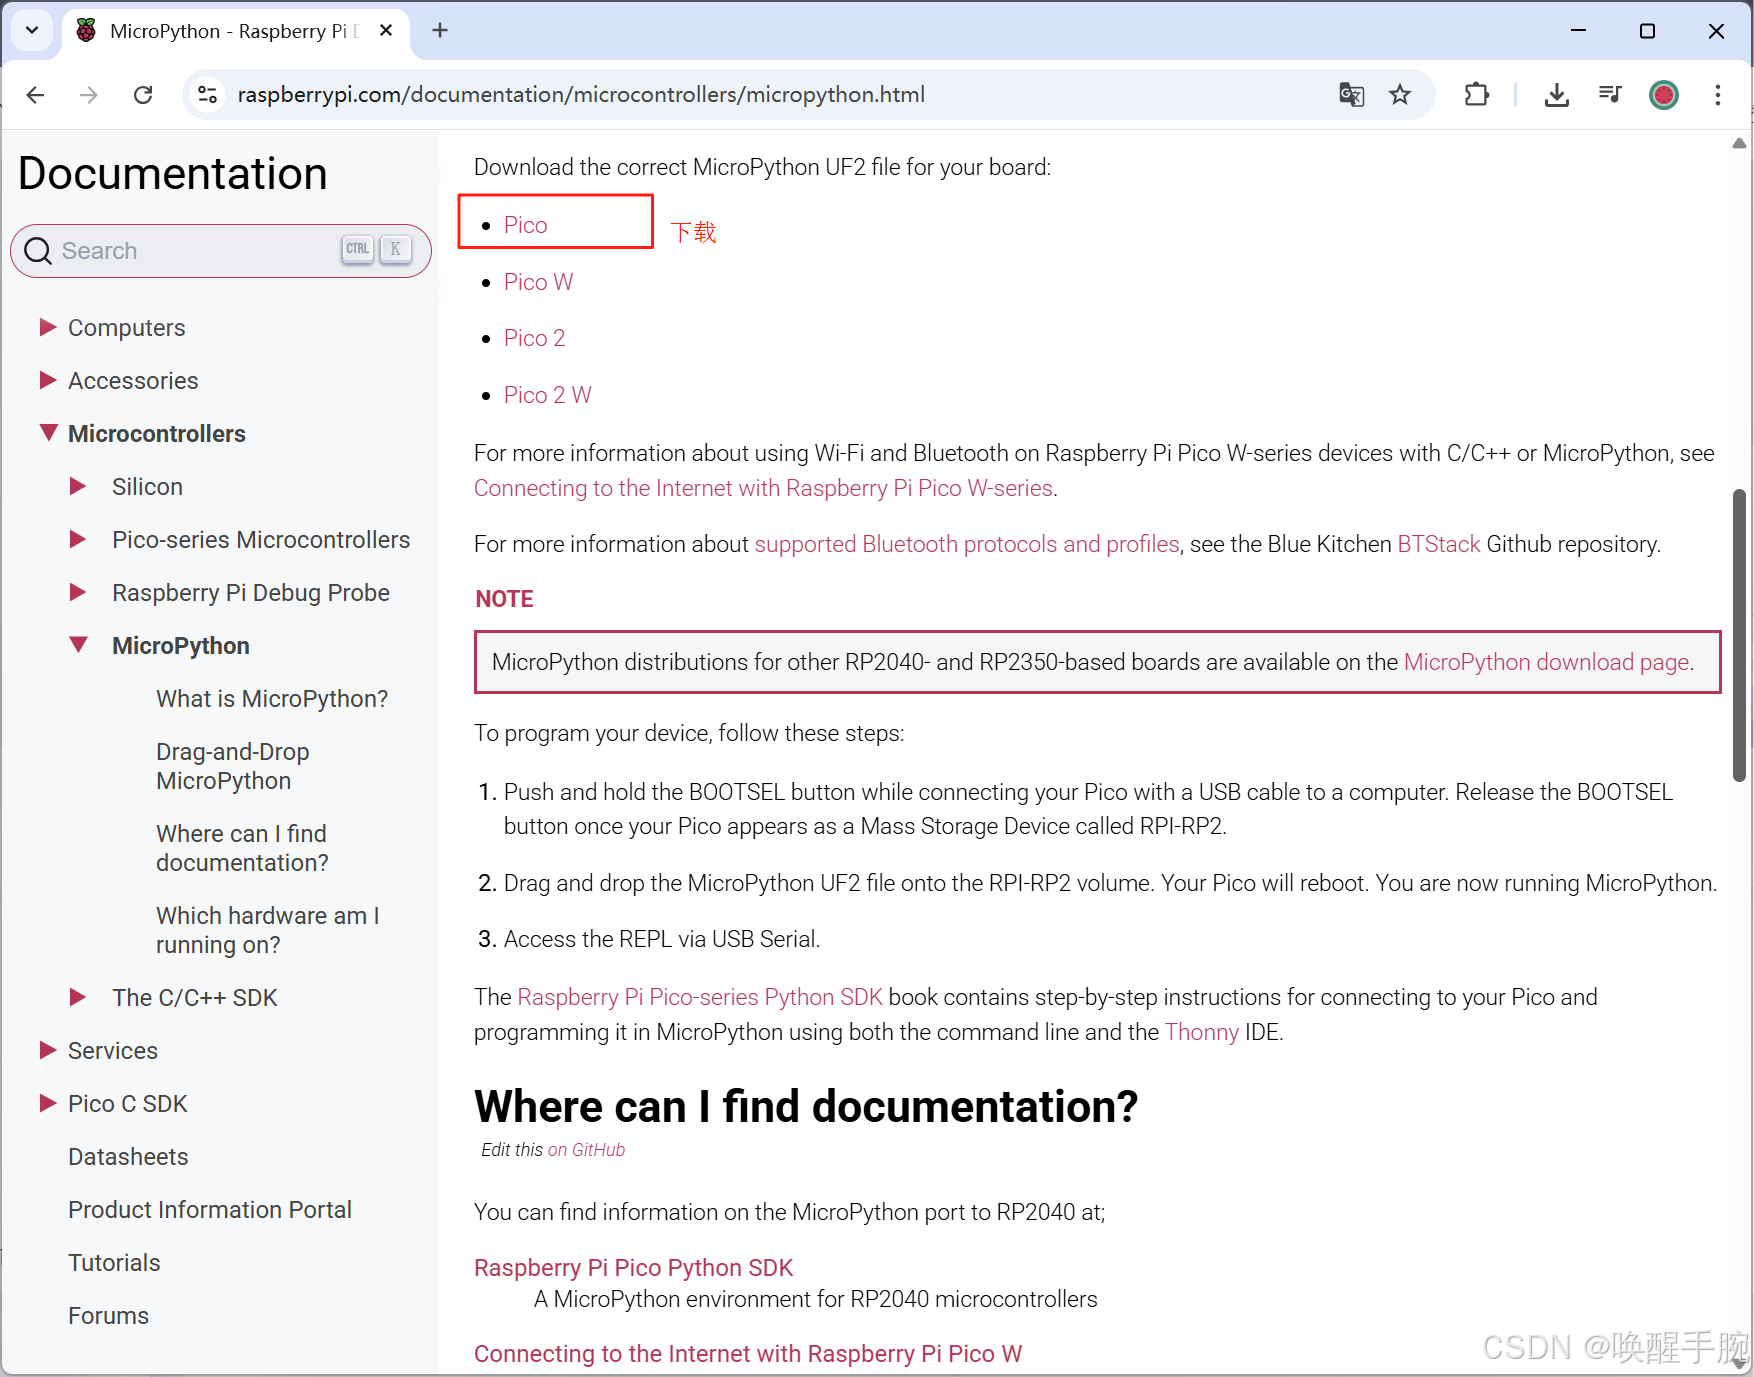Open Raspberry Pi Pico-series Python SDK book link

[x=700, y=997]
